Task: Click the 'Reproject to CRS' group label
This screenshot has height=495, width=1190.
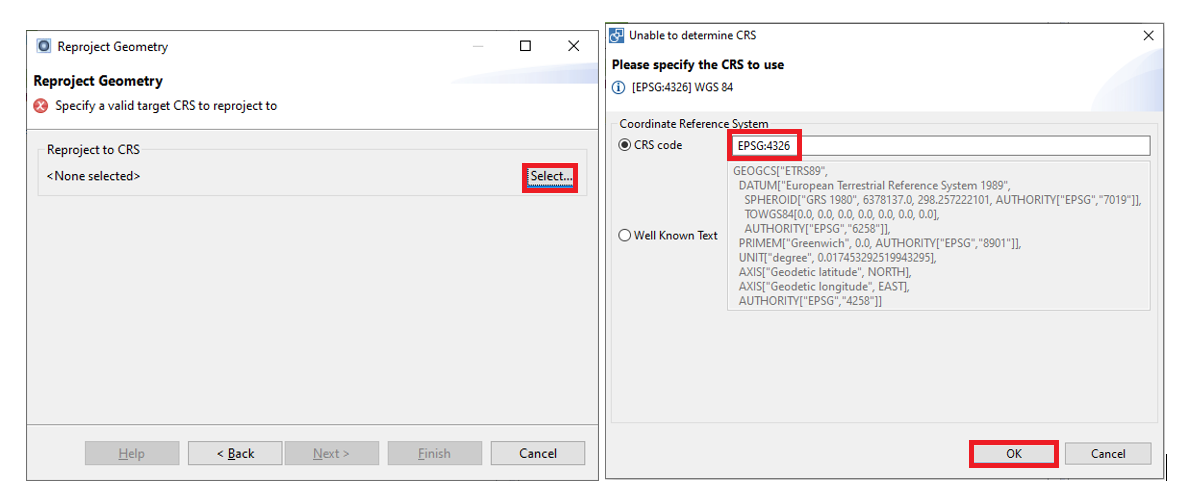Action: (93, 150)
